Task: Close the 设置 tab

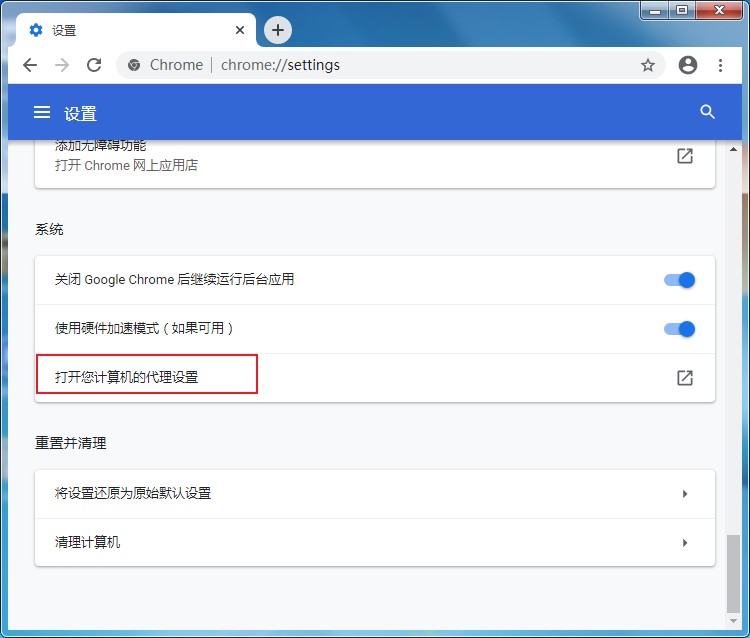Action: (240, 30)
